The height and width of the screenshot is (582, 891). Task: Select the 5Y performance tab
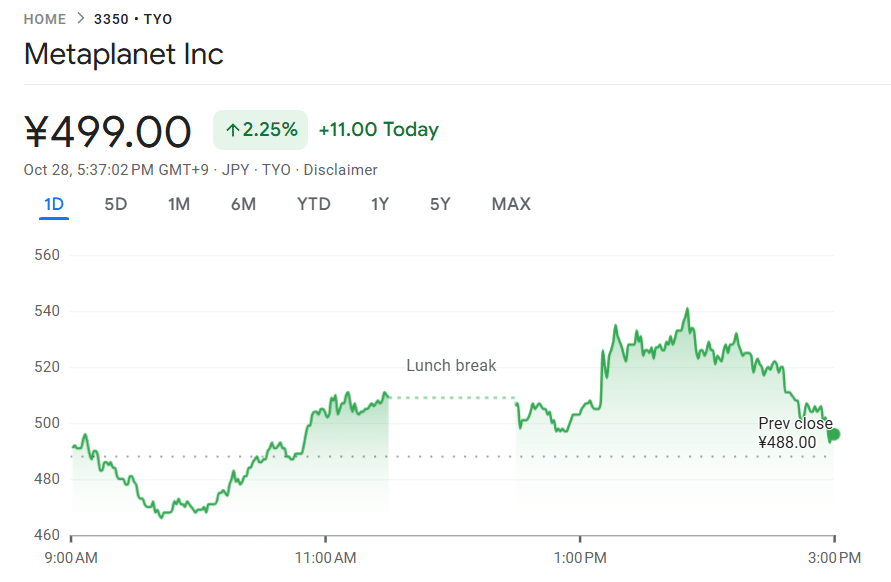[x=439, y=204]
